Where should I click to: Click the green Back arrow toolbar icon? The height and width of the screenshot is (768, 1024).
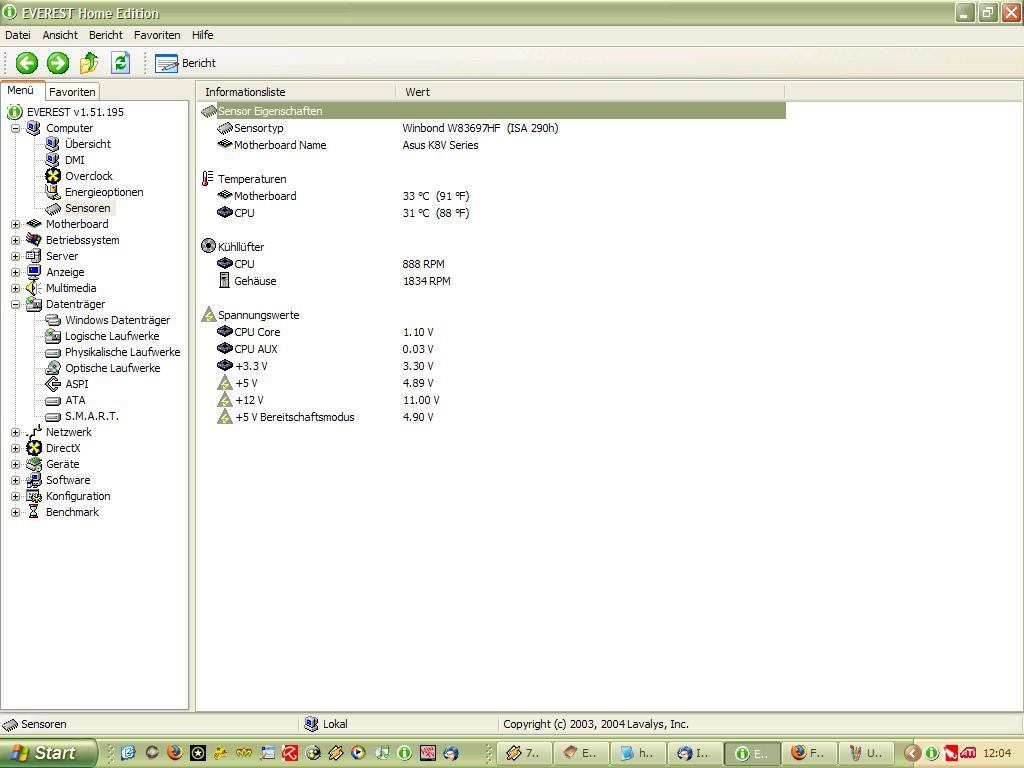[27, 63]
